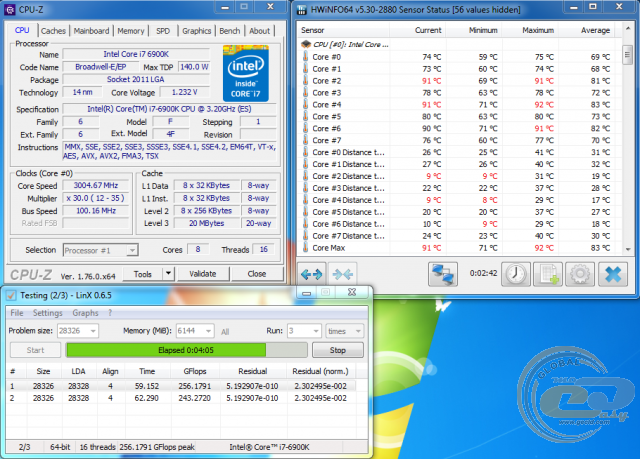Click the HWiNFO vertical scrollbar thumb
The image size is (640, 459).
pyautogui.click(x=627, y=54)
